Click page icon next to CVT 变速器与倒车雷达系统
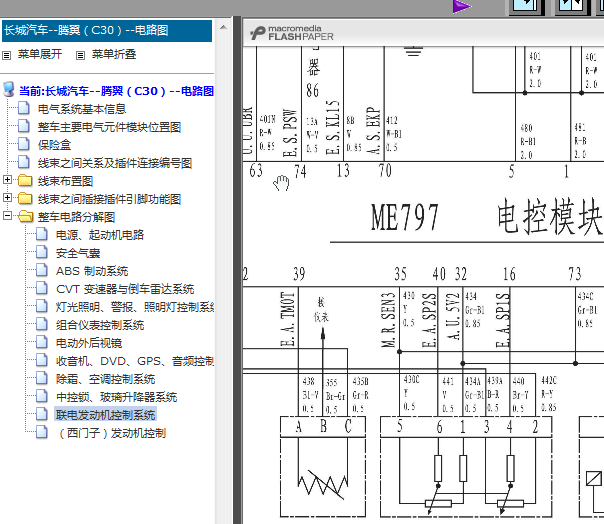This screenshot has height=524, width=604. click(x=42, y=288)
